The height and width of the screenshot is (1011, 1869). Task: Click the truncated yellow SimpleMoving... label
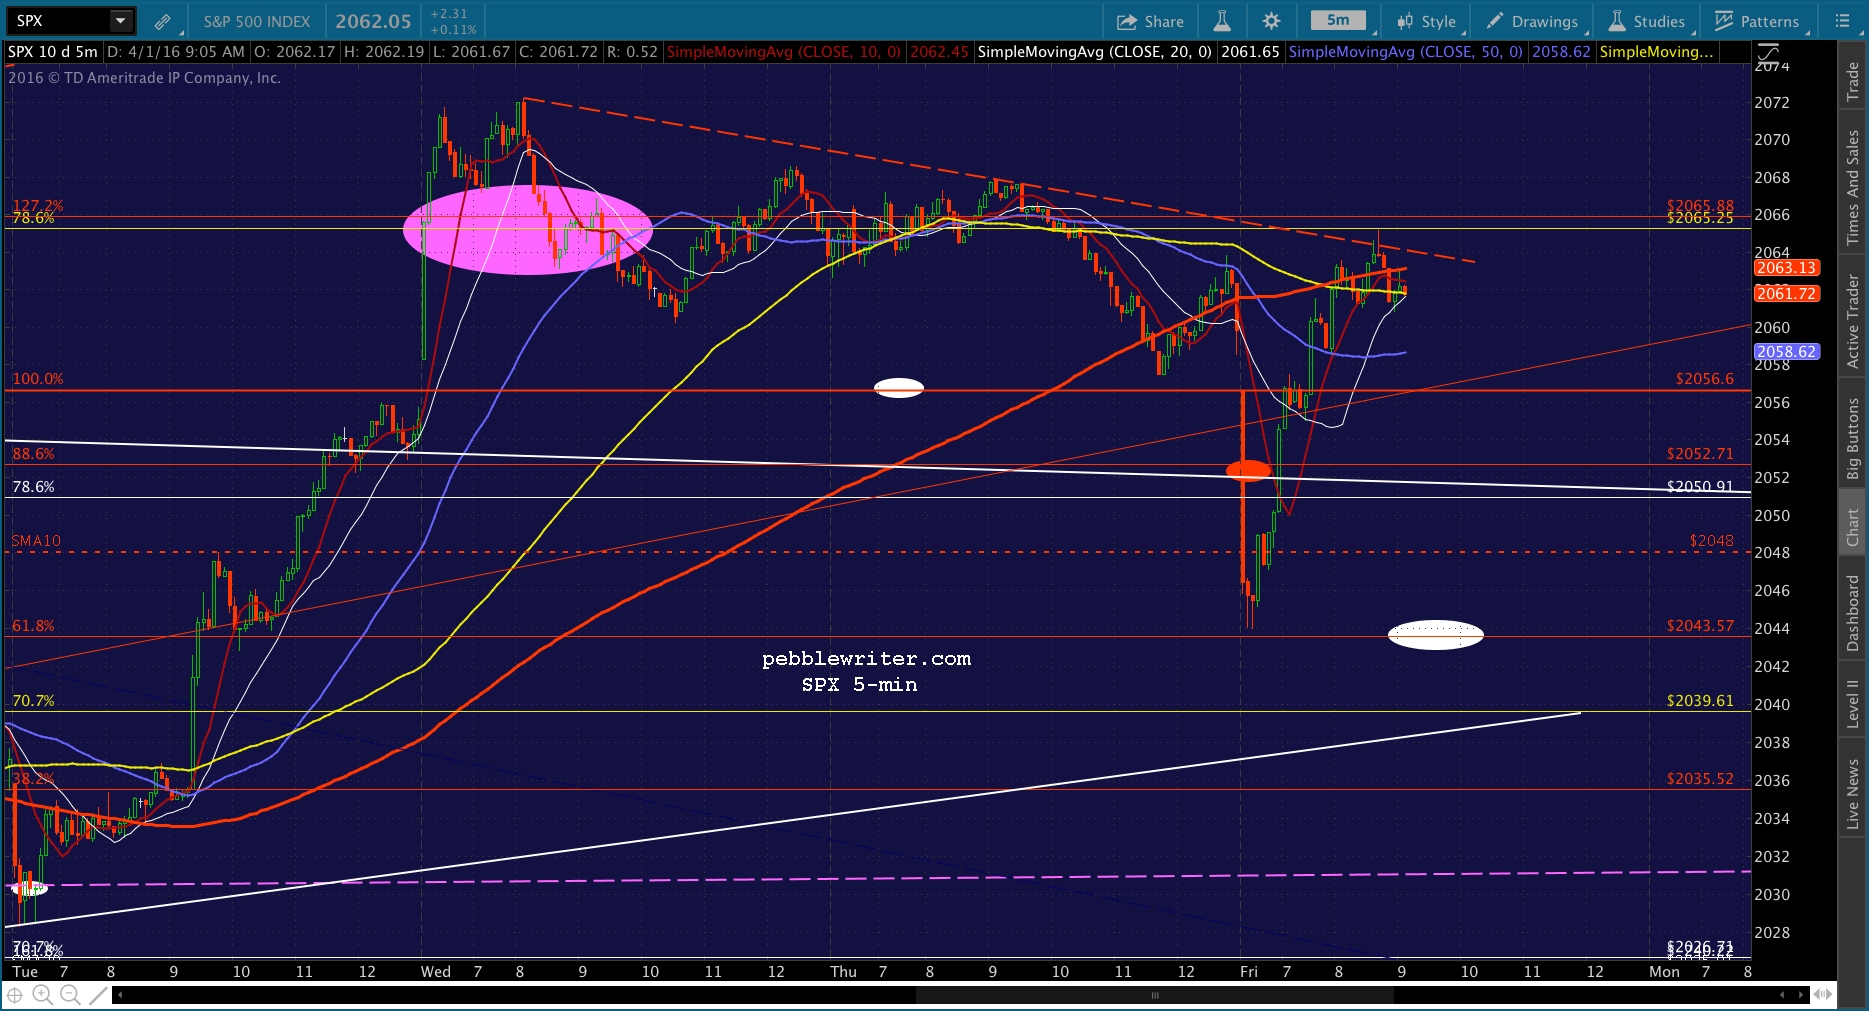[x=1656, y=52]
